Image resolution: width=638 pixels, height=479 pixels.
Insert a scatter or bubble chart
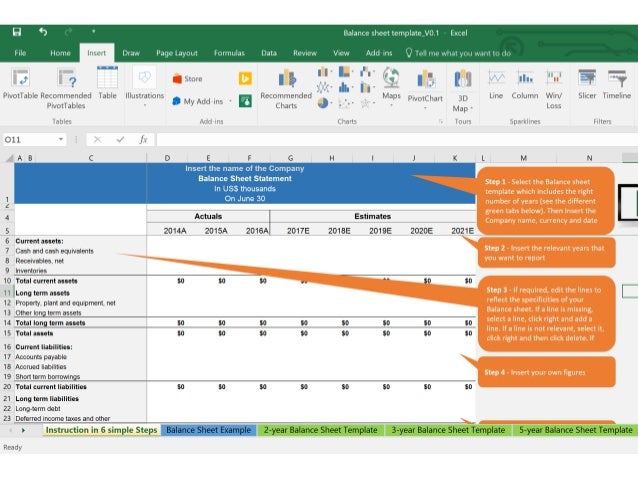coord(345,103)
